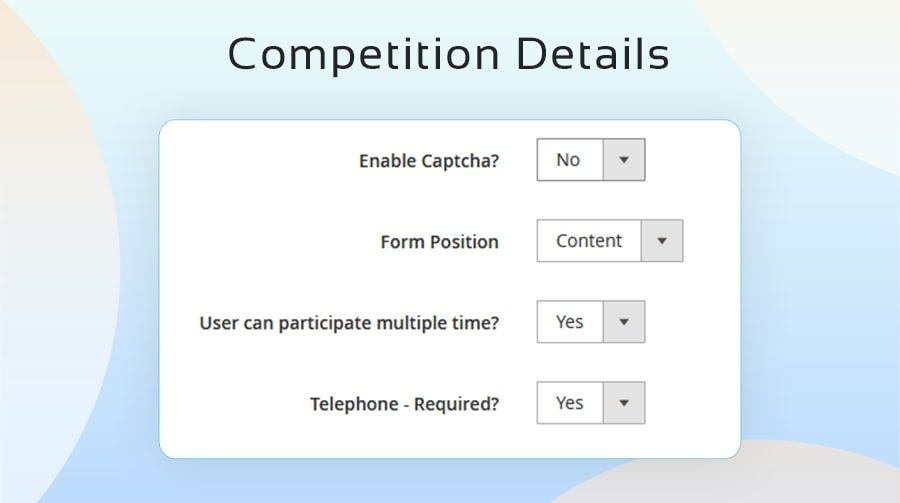Click the 'Telephone - Required?' label

pyautogui.click(x=404, y=404)
